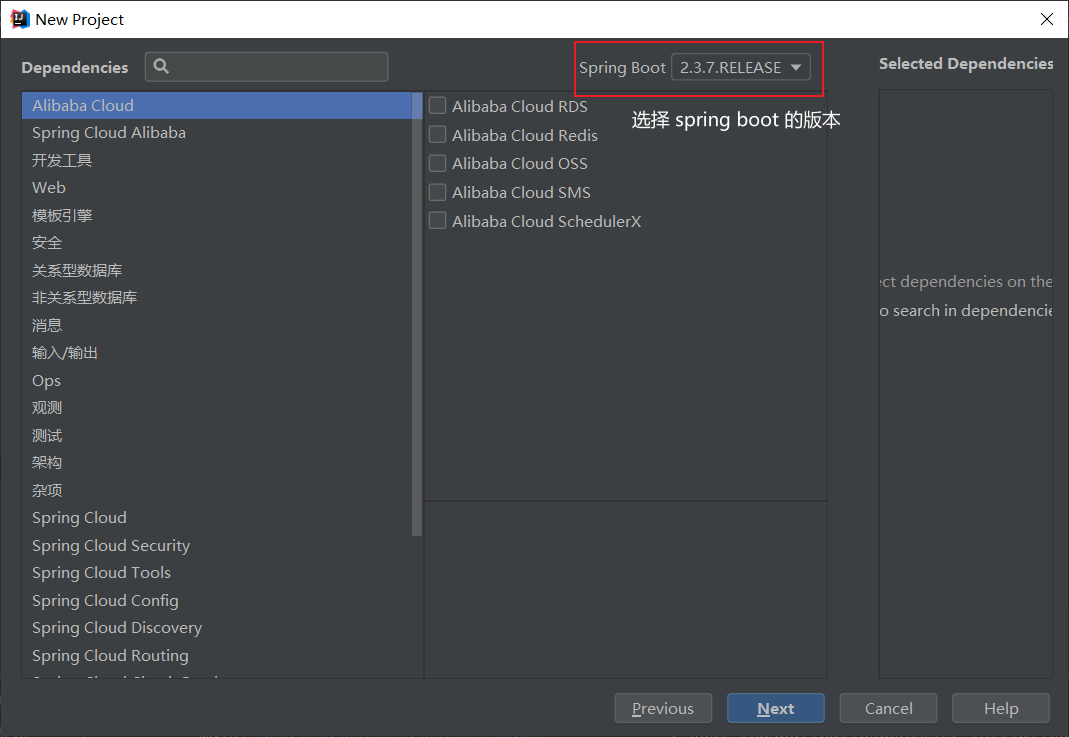Click into the Dependencies search field
Viewport: 1069px width, 737px height.
coord(267,67)
